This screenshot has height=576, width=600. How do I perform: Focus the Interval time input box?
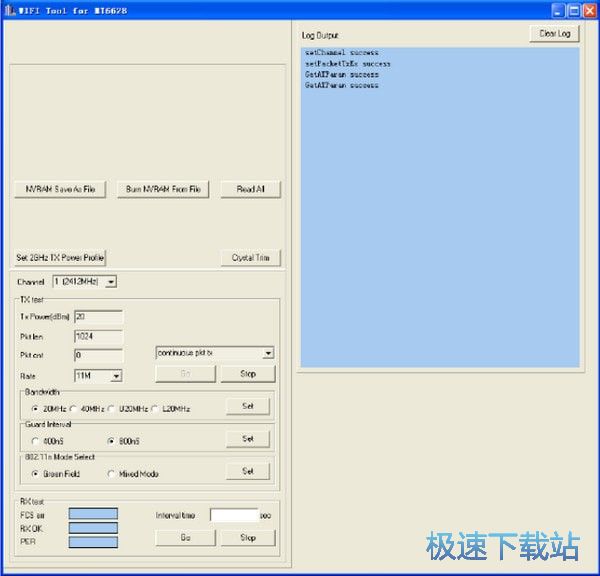click(233, 515)
